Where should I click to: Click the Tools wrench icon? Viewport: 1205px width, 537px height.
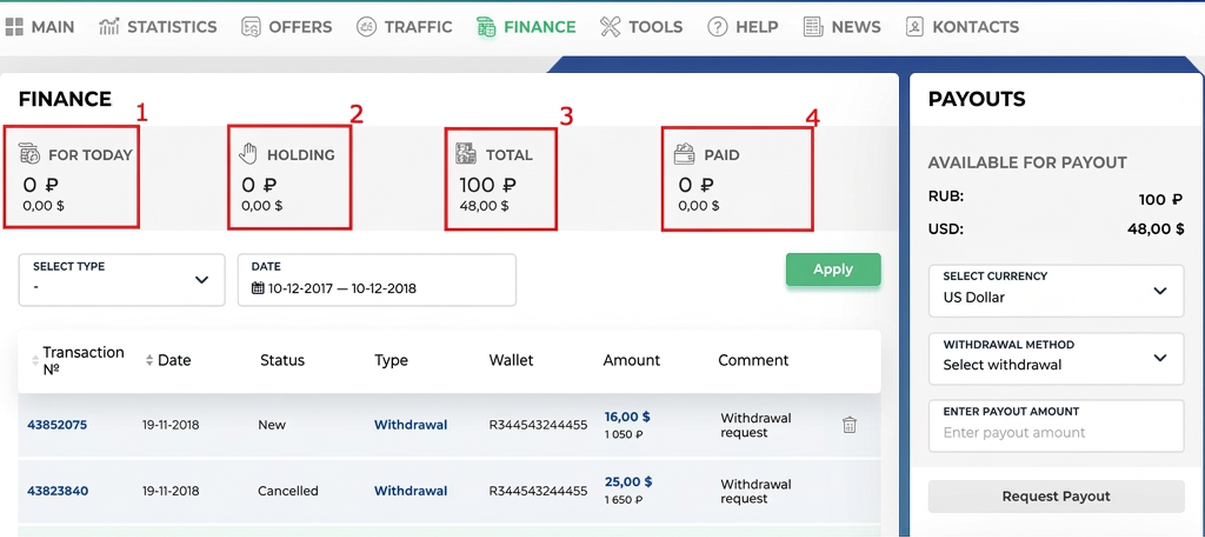tap(610, 27)
